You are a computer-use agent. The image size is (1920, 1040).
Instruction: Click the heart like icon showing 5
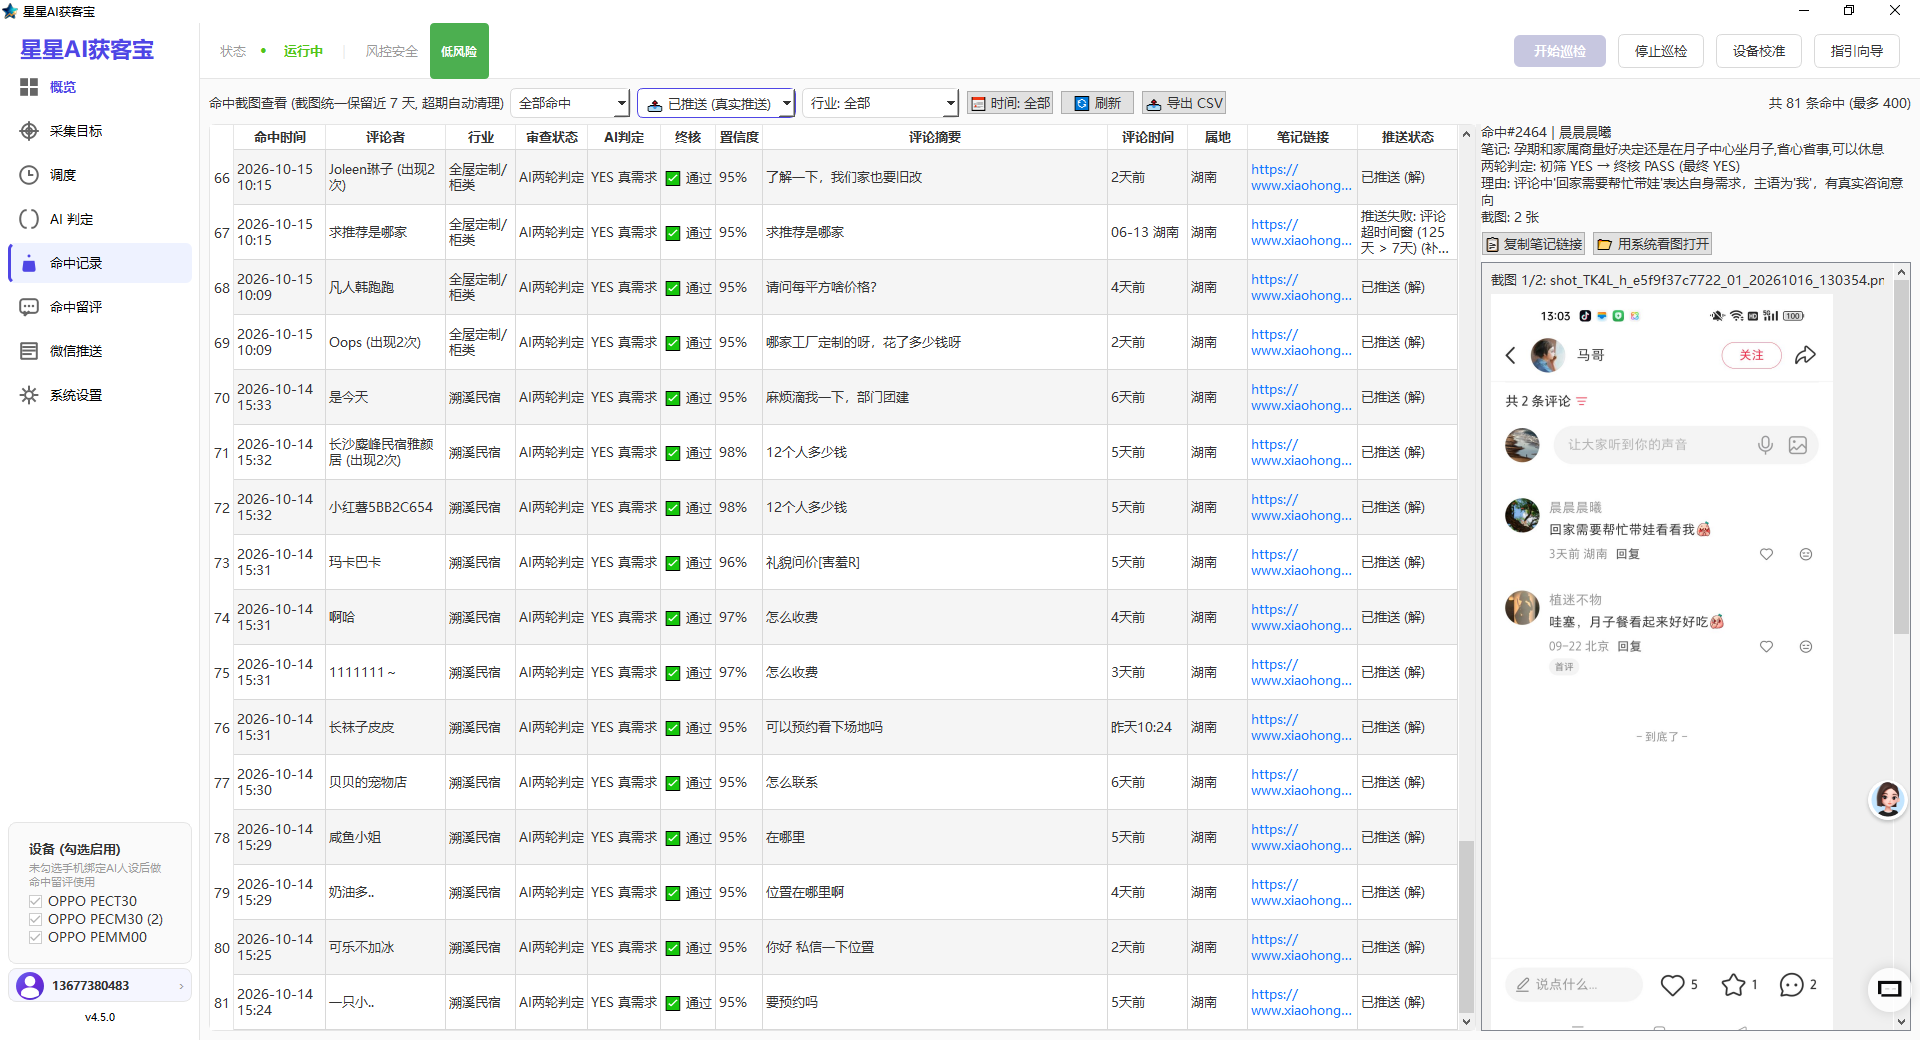tap(1672, 985)
